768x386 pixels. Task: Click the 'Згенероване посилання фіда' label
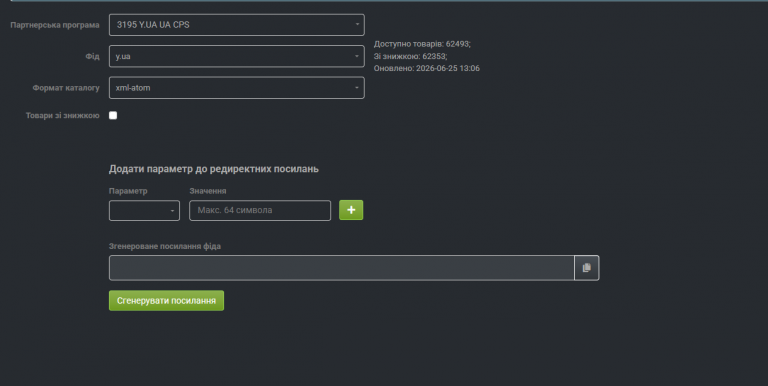coord(165,246)
